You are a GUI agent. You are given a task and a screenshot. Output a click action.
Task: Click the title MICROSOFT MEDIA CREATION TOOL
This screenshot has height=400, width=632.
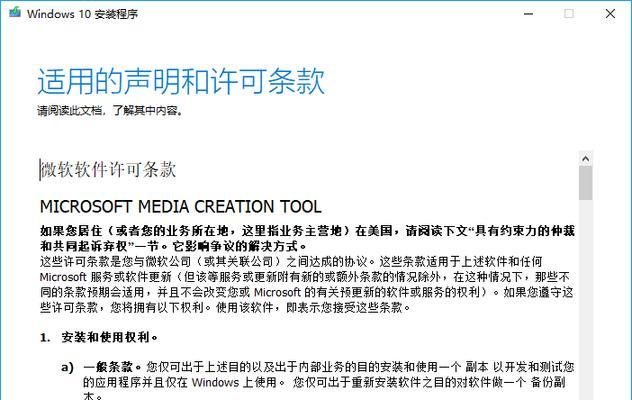(181, 207)
